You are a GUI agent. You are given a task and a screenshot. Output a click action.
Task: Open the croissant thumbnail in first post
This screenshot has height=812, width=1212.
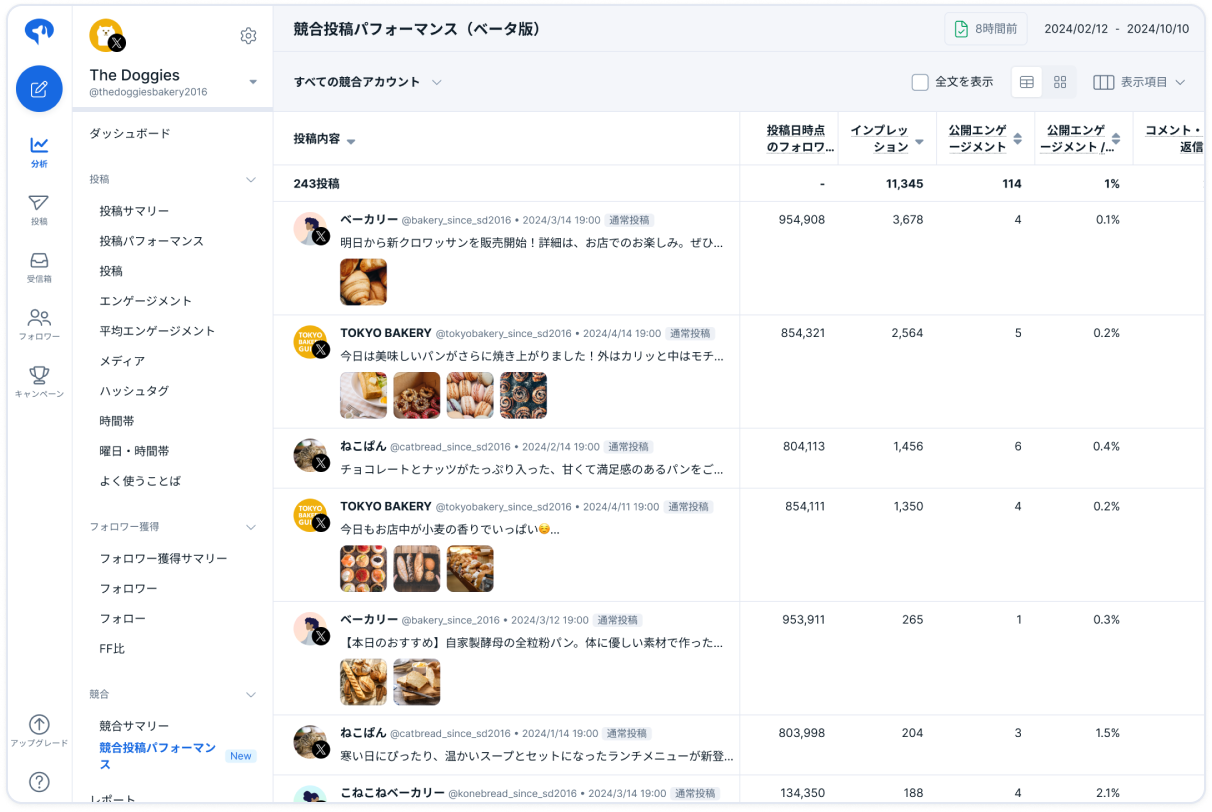[x=363, y=282]
